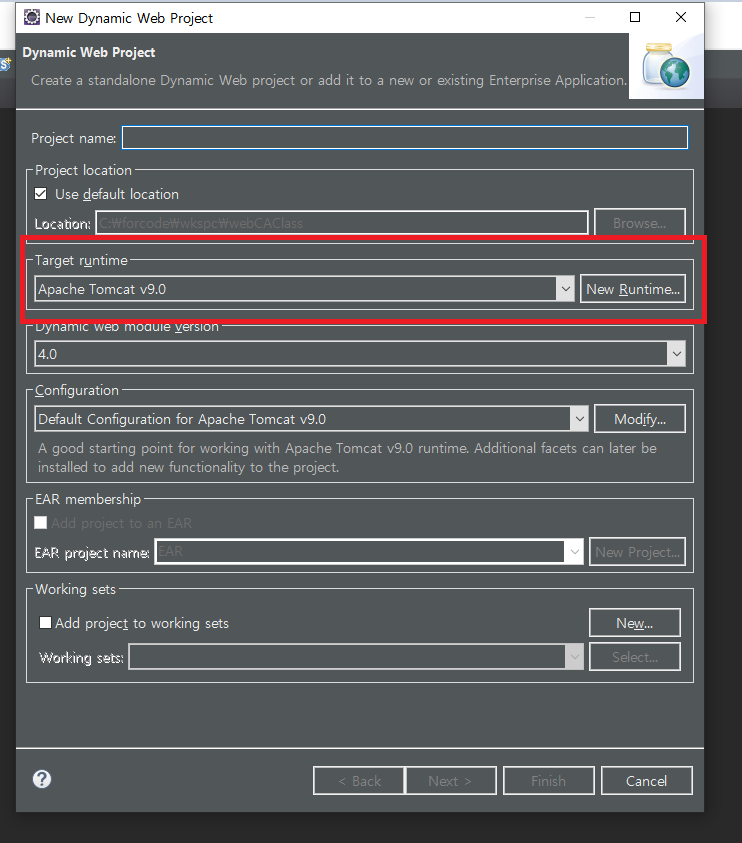
Task: Click the New... working set button
Action: tap(635, 623)
